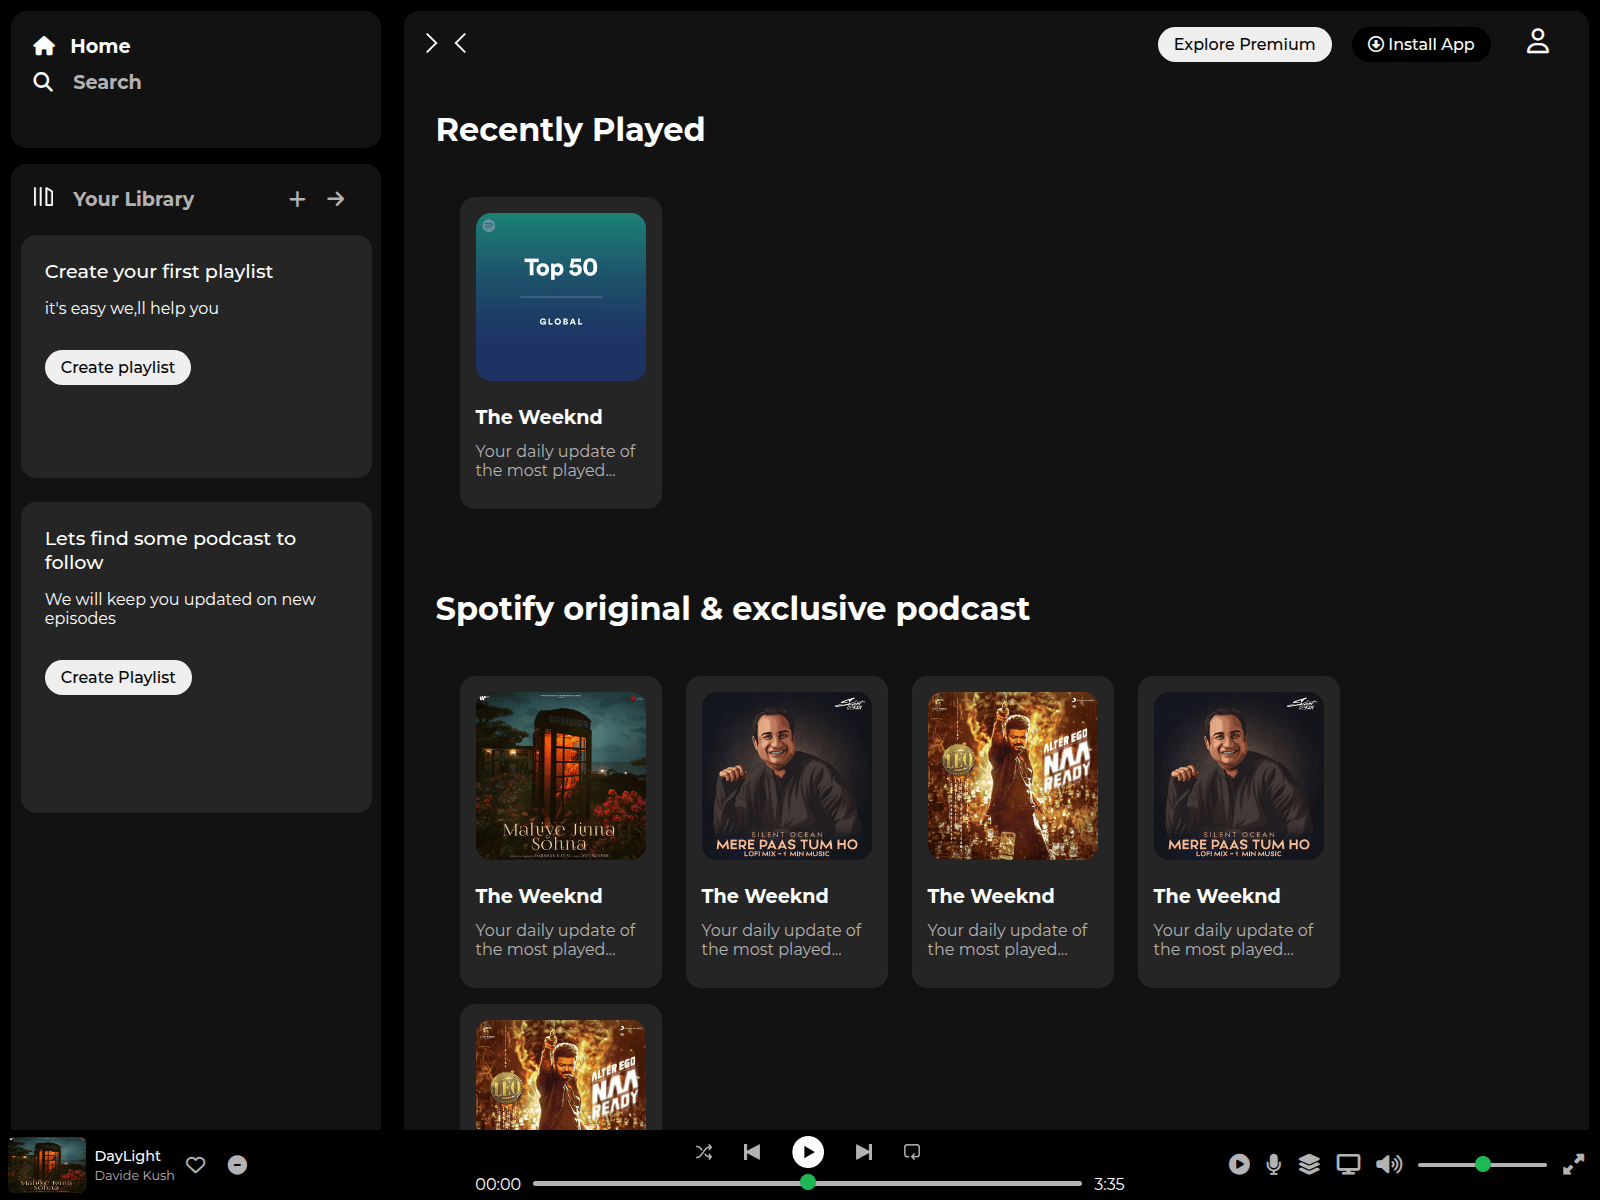The height and width of the screenshot is (1200, 1600).
Task: Open the now playing view icon
Action: 1239,1164
